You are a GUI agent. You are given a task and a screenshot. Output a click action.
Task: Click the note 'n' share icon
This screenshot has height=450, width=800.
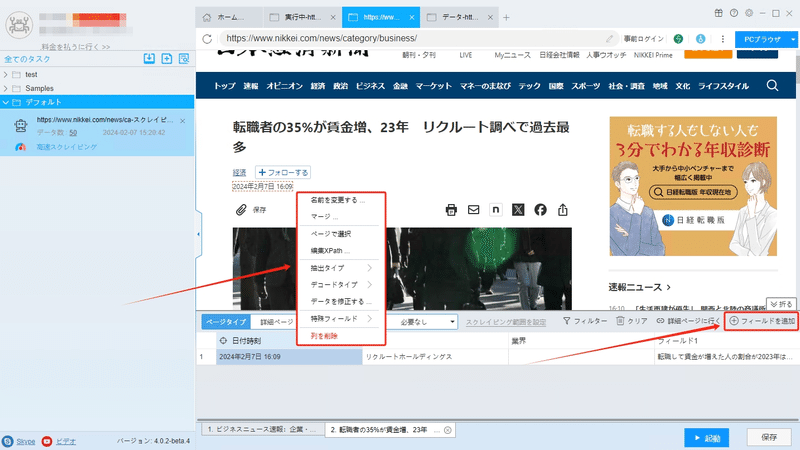pyautogui.click(x=495, y=210)
